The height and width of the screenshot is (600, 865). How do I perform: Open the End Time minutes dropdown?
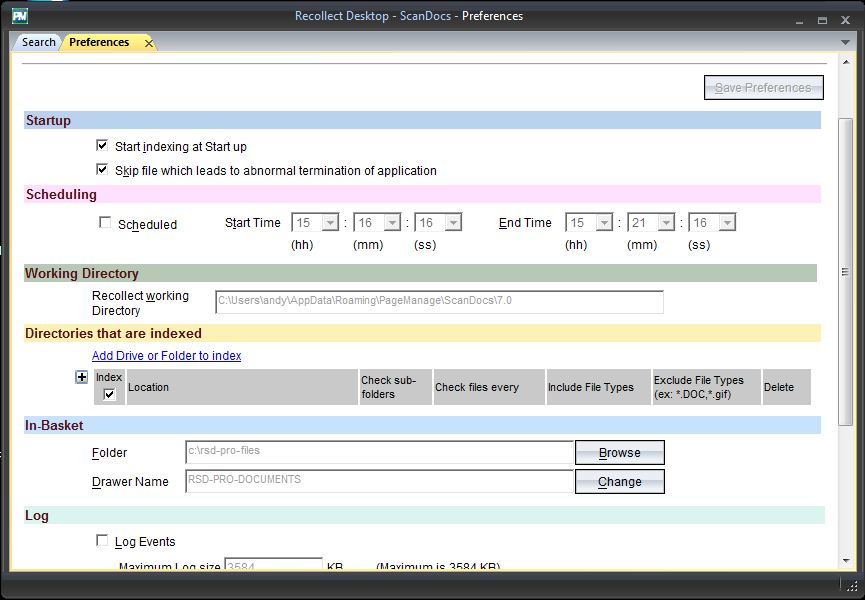667,223
